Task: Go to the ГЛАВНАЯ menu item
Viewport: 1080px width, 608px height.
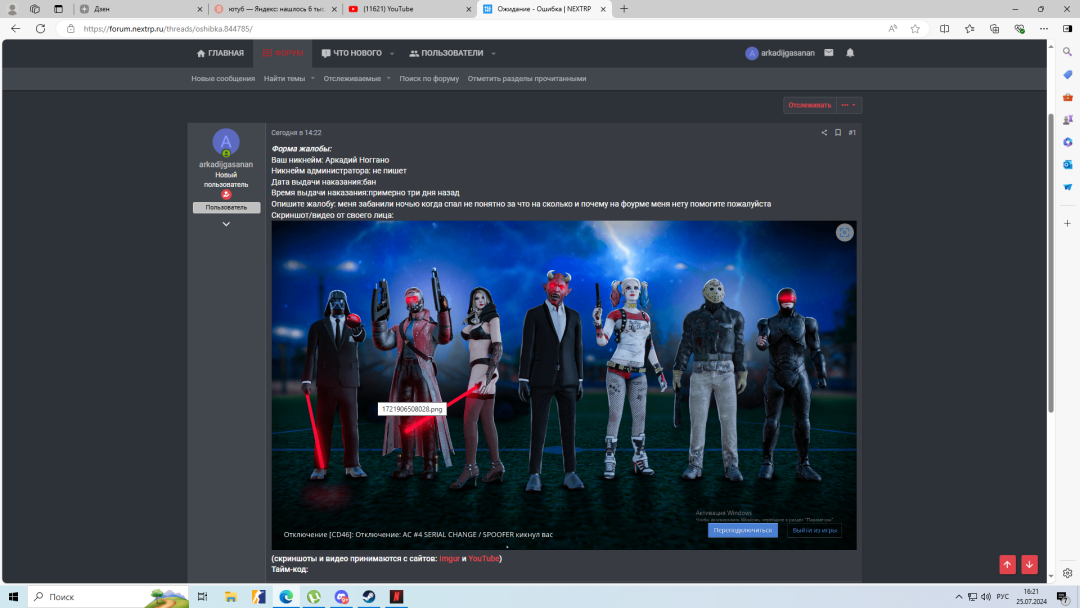Action: pos(220,53)
